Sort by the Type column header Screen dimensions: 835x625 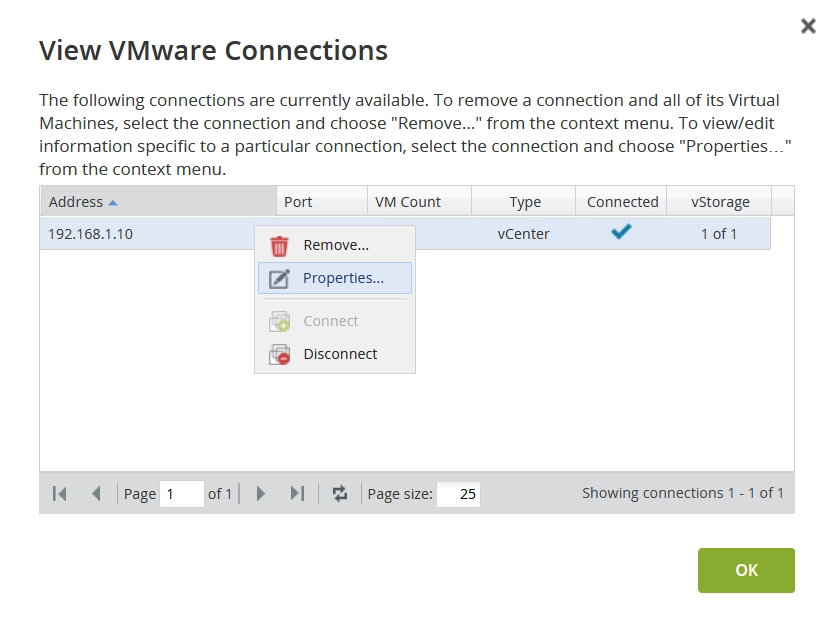523,201
